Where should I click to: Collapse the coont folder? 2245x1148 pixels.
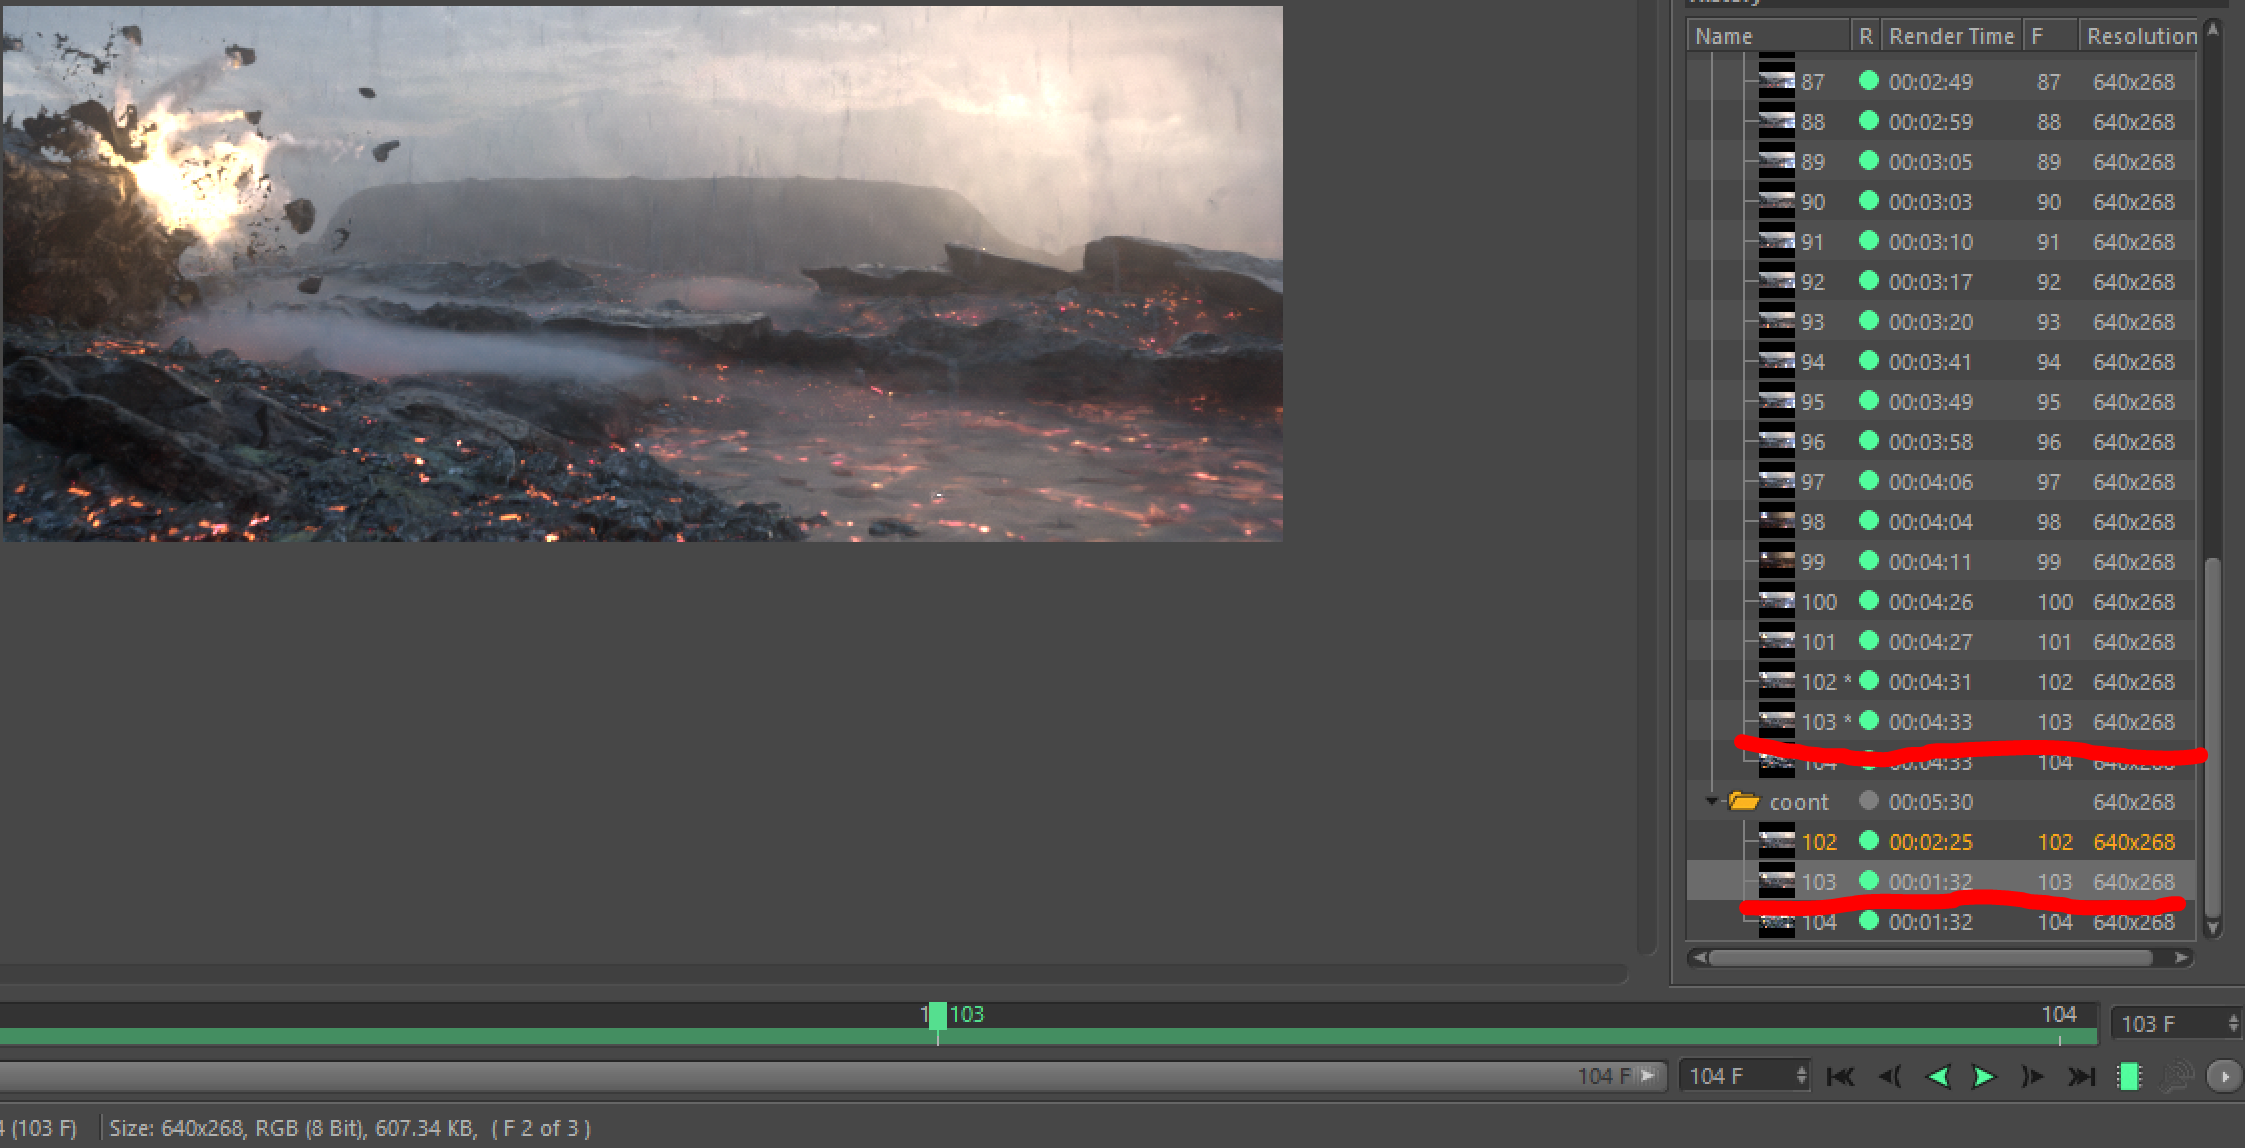(x=1711, y=801)
